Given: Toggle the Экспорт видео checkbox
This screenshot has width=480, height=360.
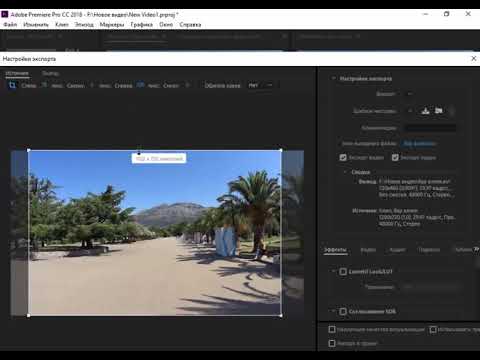Looking at the screenshot, I should 343,157.
